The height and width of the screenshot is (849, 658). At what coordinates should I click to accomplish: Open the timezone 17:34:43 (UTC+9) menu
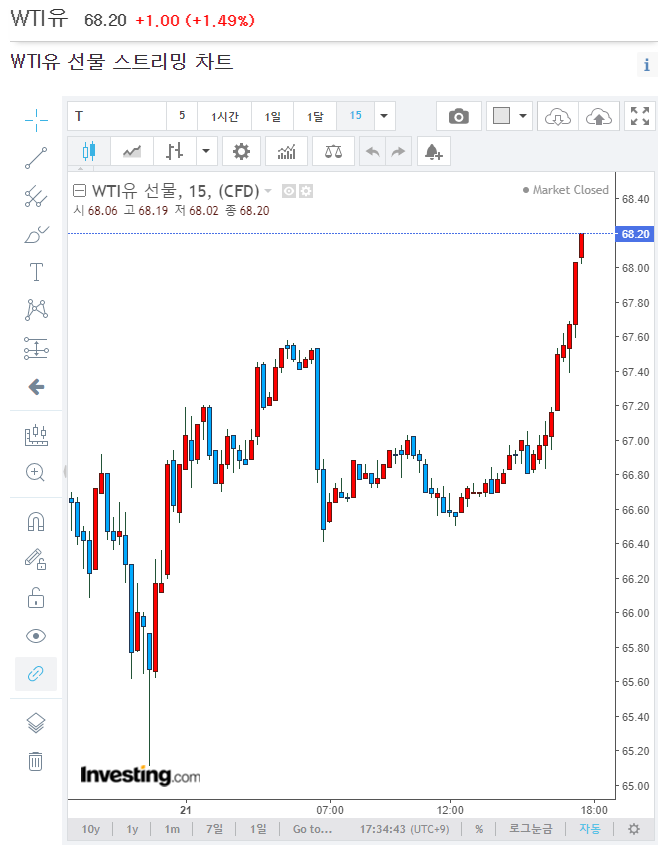tap(405, 829)
